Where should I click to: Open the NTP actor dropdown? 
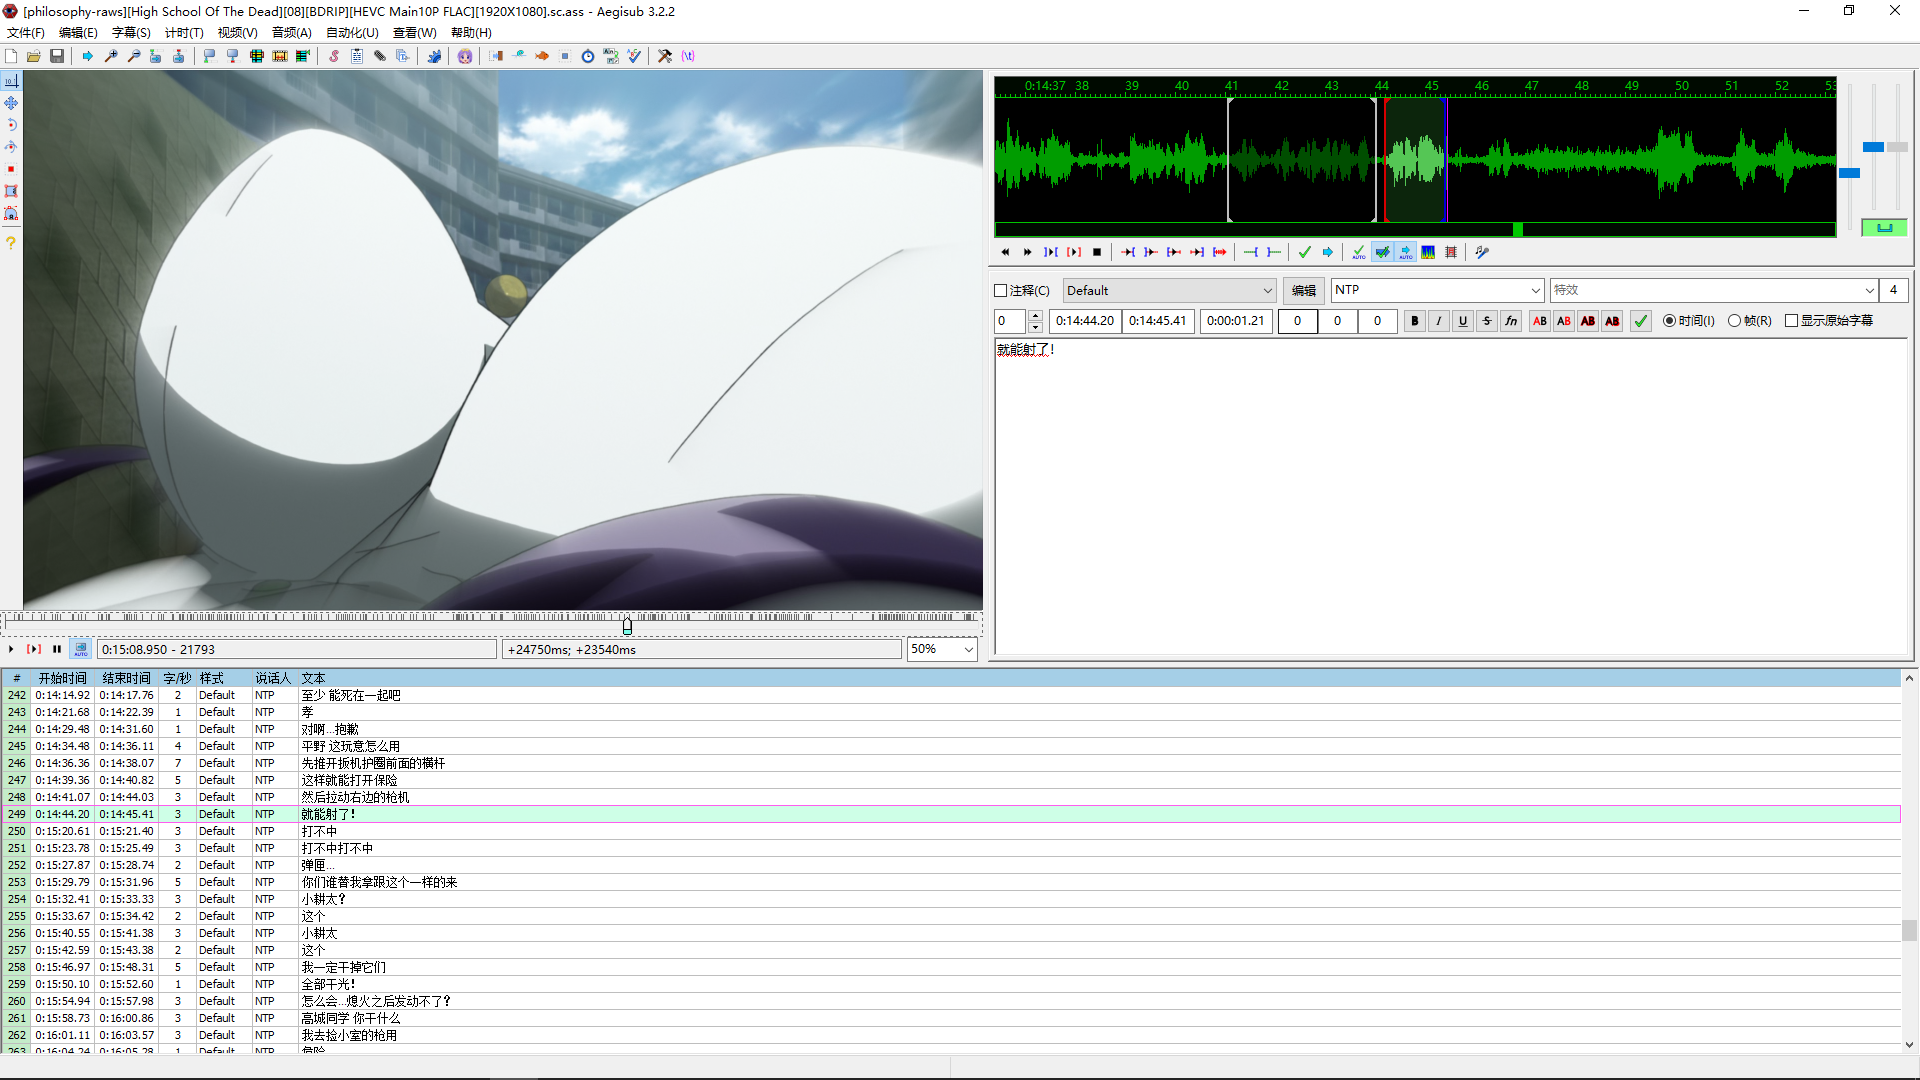click(1437, 290)
